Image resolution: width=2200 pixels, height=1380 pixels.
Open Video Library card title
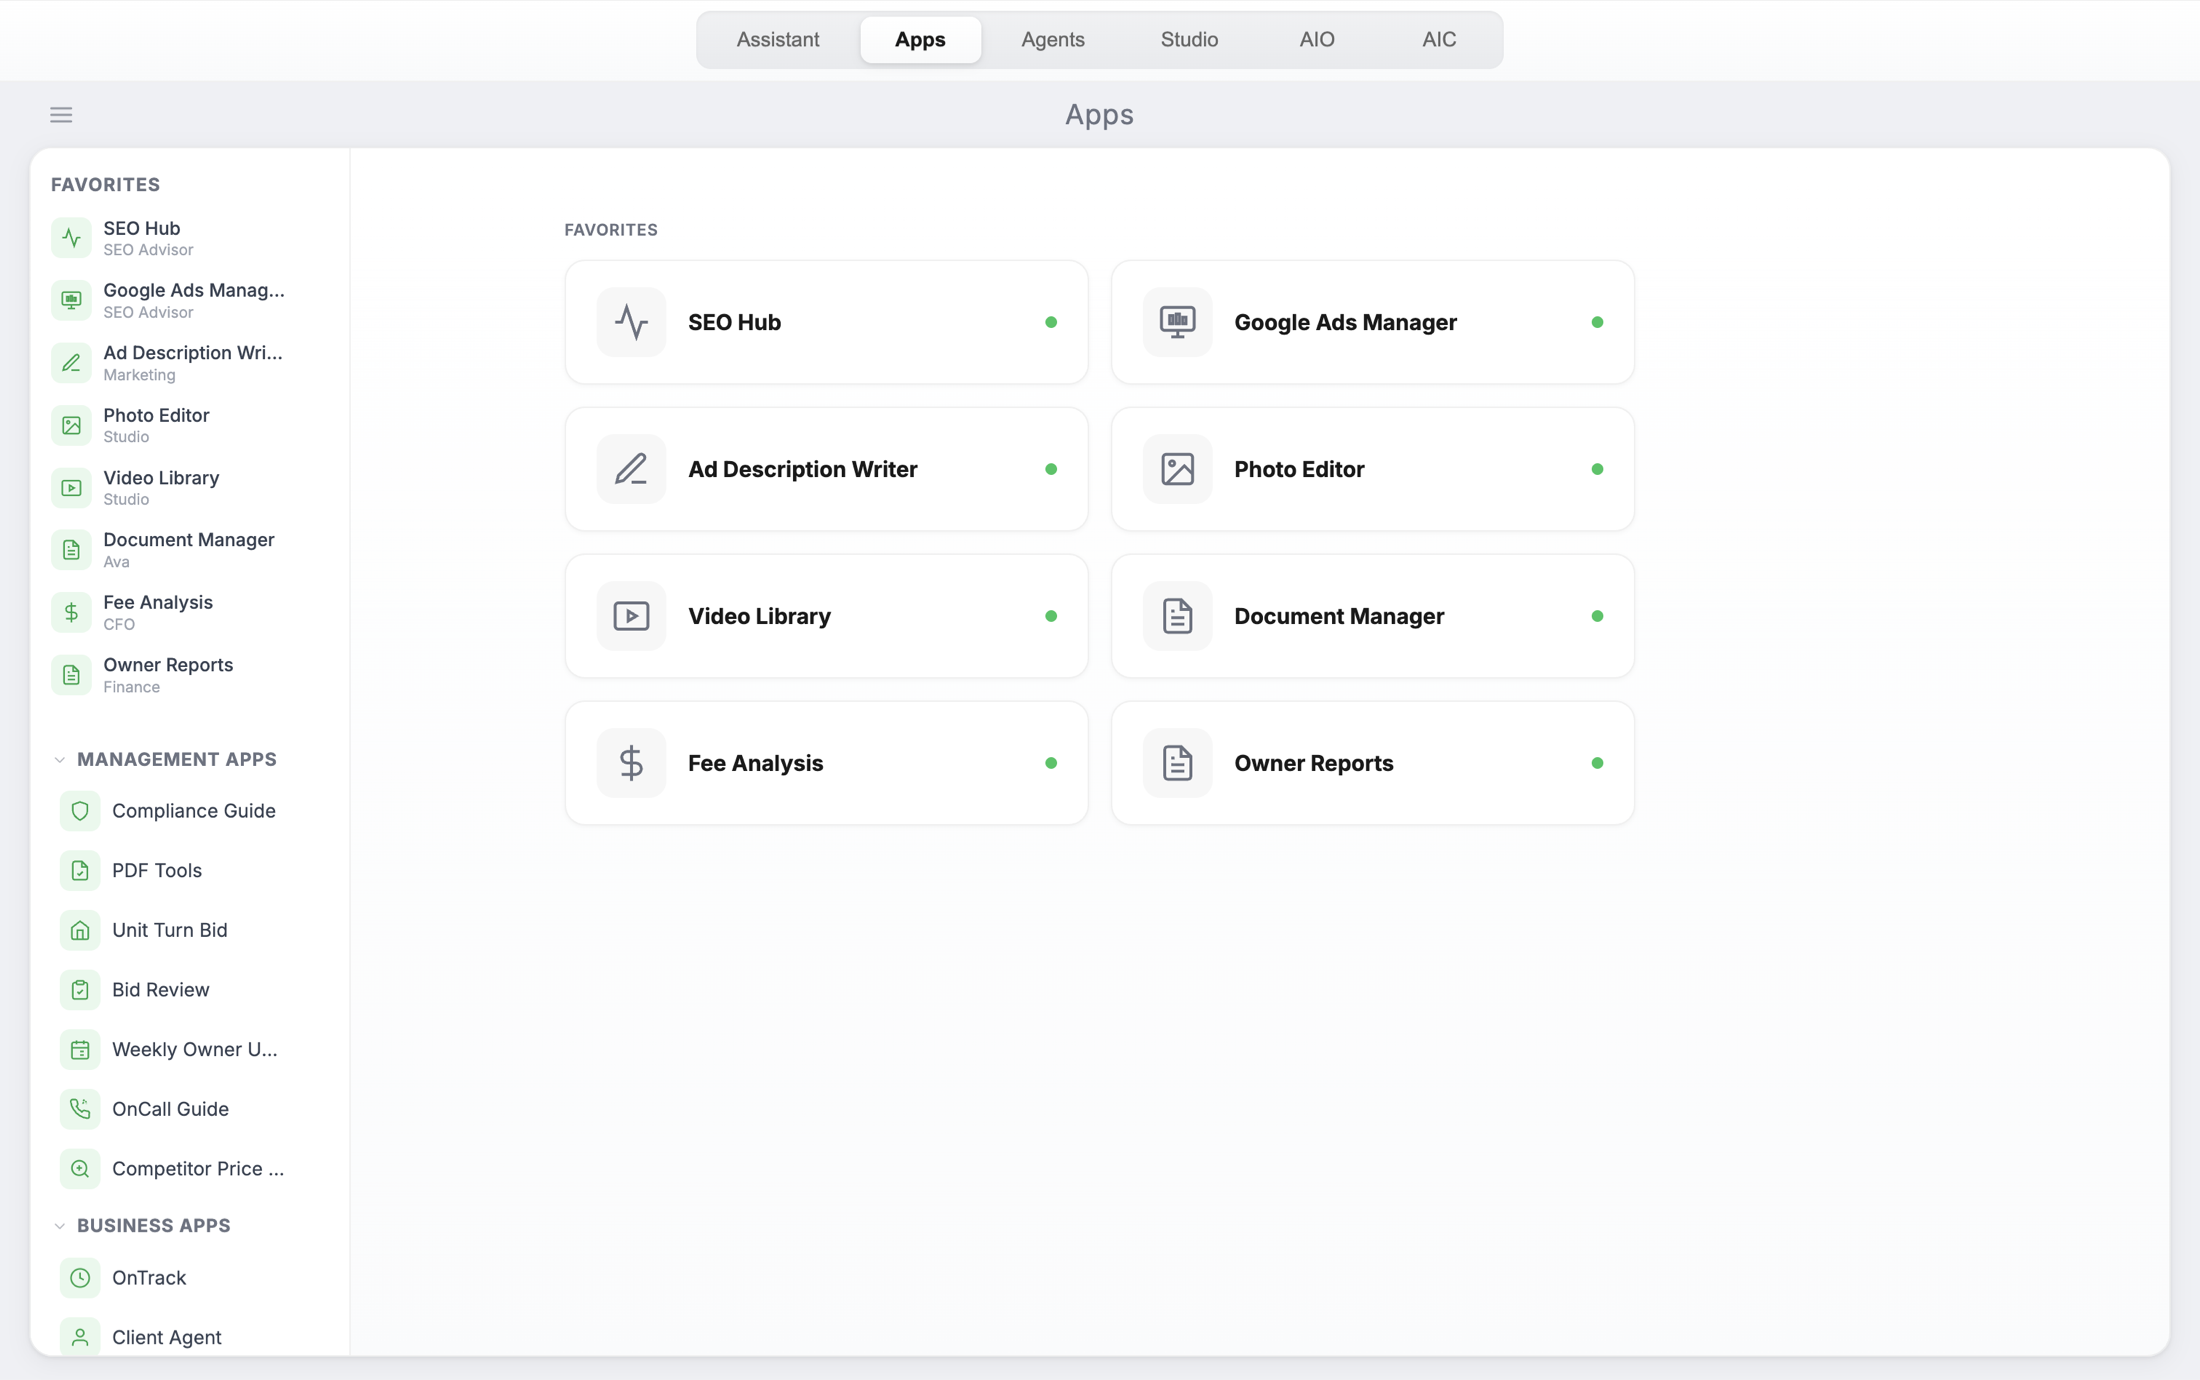pyautogui.click(x=759, y=616)
